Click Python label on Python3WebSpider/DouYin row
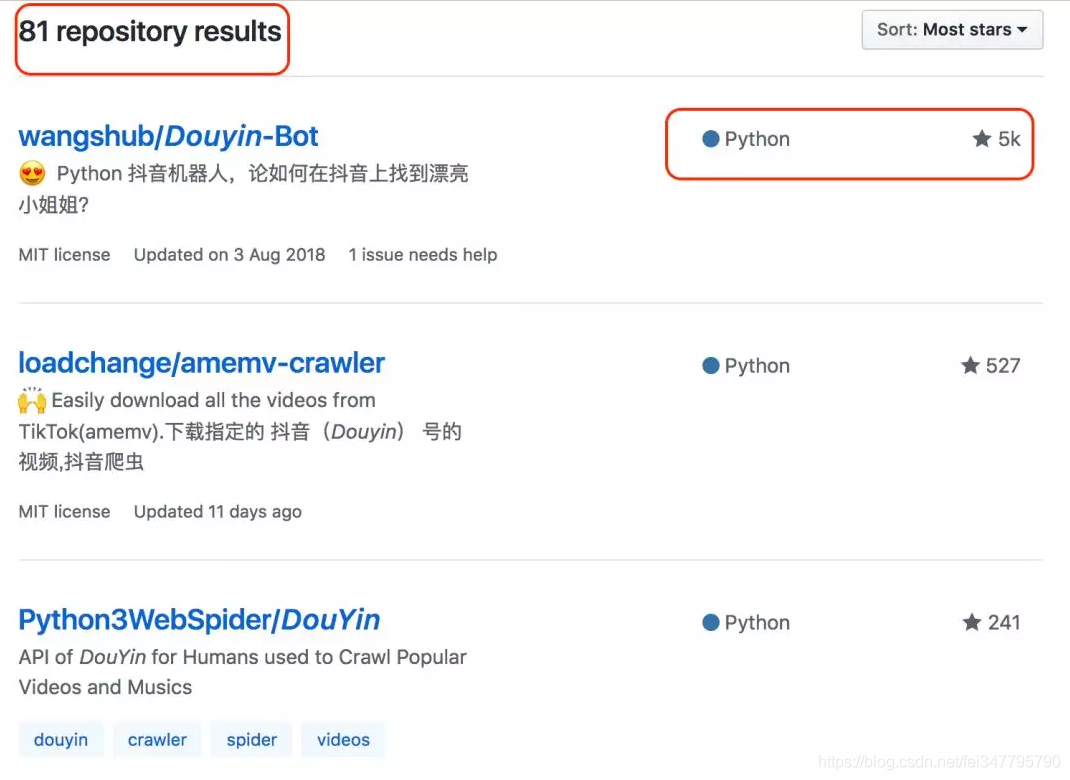 point(757,622)
